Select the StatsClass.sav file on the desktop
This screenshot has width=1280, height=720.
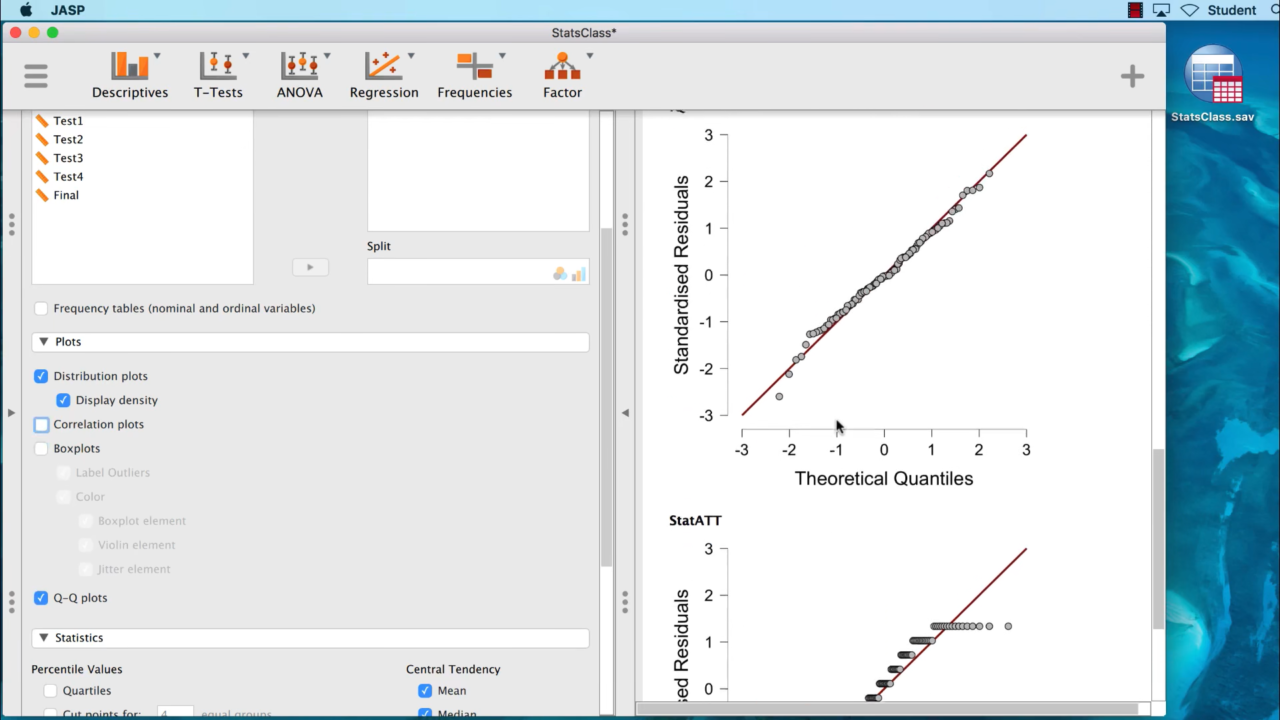point(1213,85)
